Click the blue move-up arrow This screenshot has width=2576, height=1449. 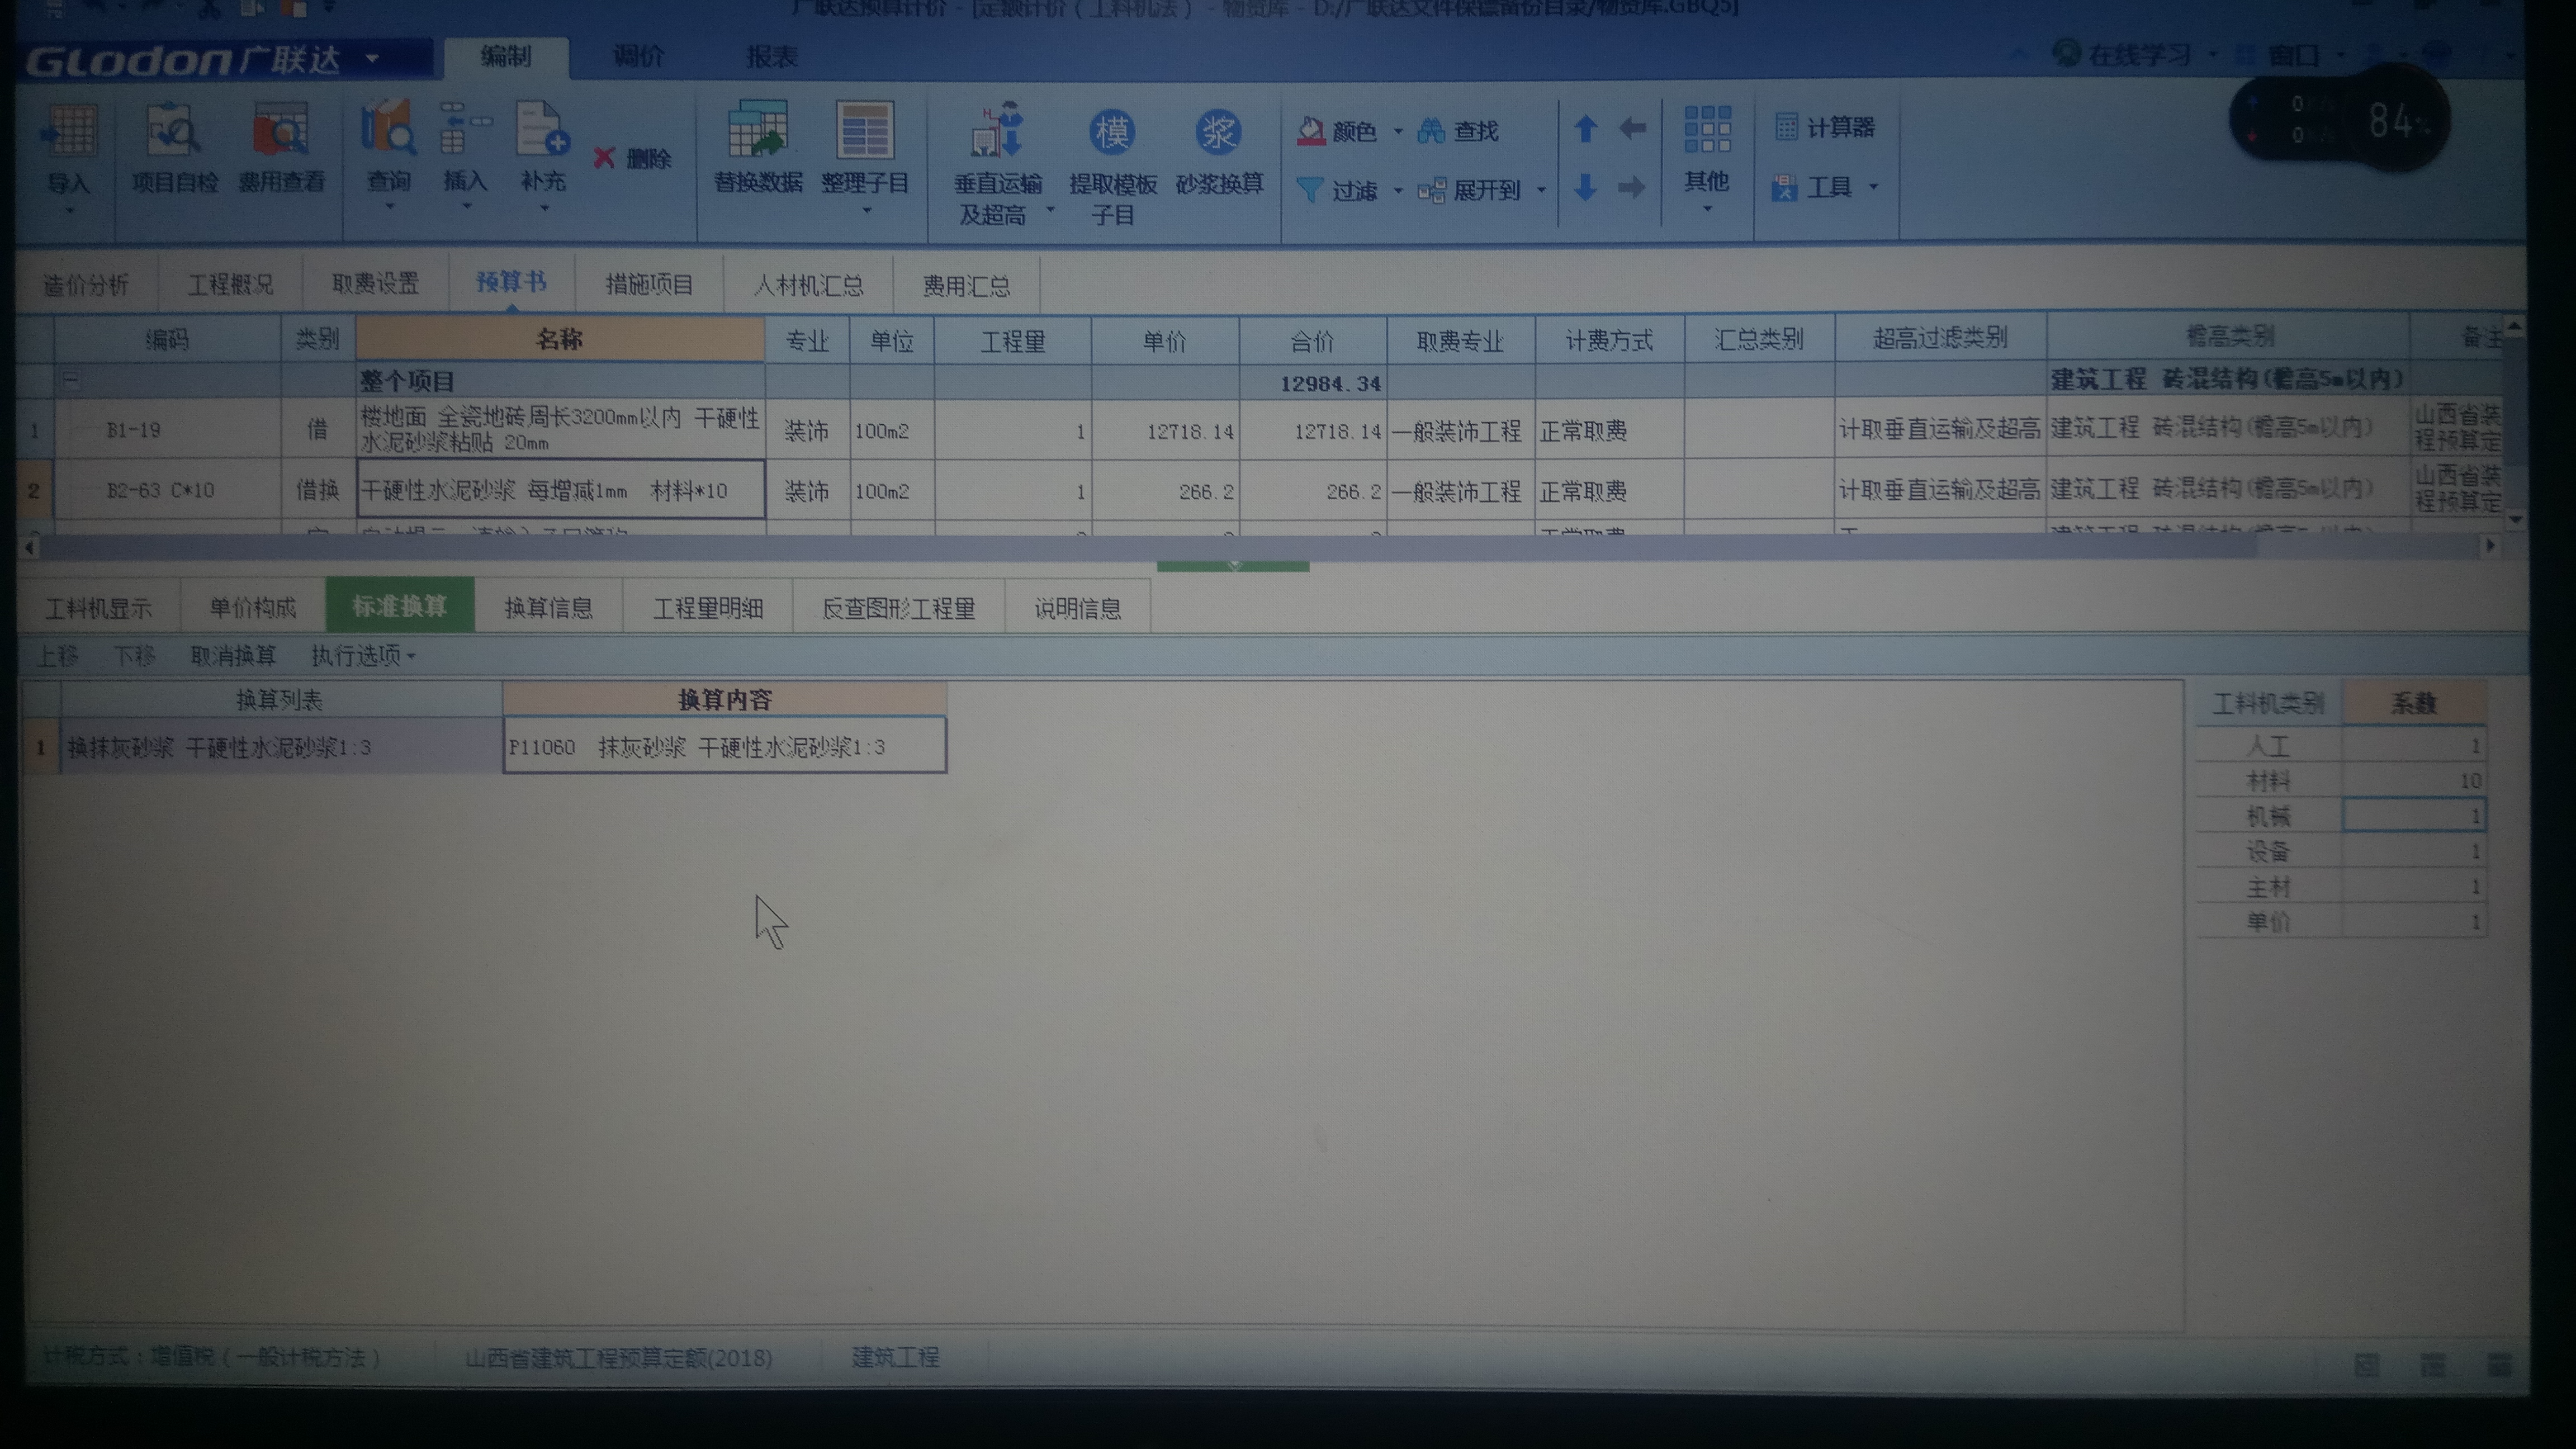click(x=1585, y=128)
